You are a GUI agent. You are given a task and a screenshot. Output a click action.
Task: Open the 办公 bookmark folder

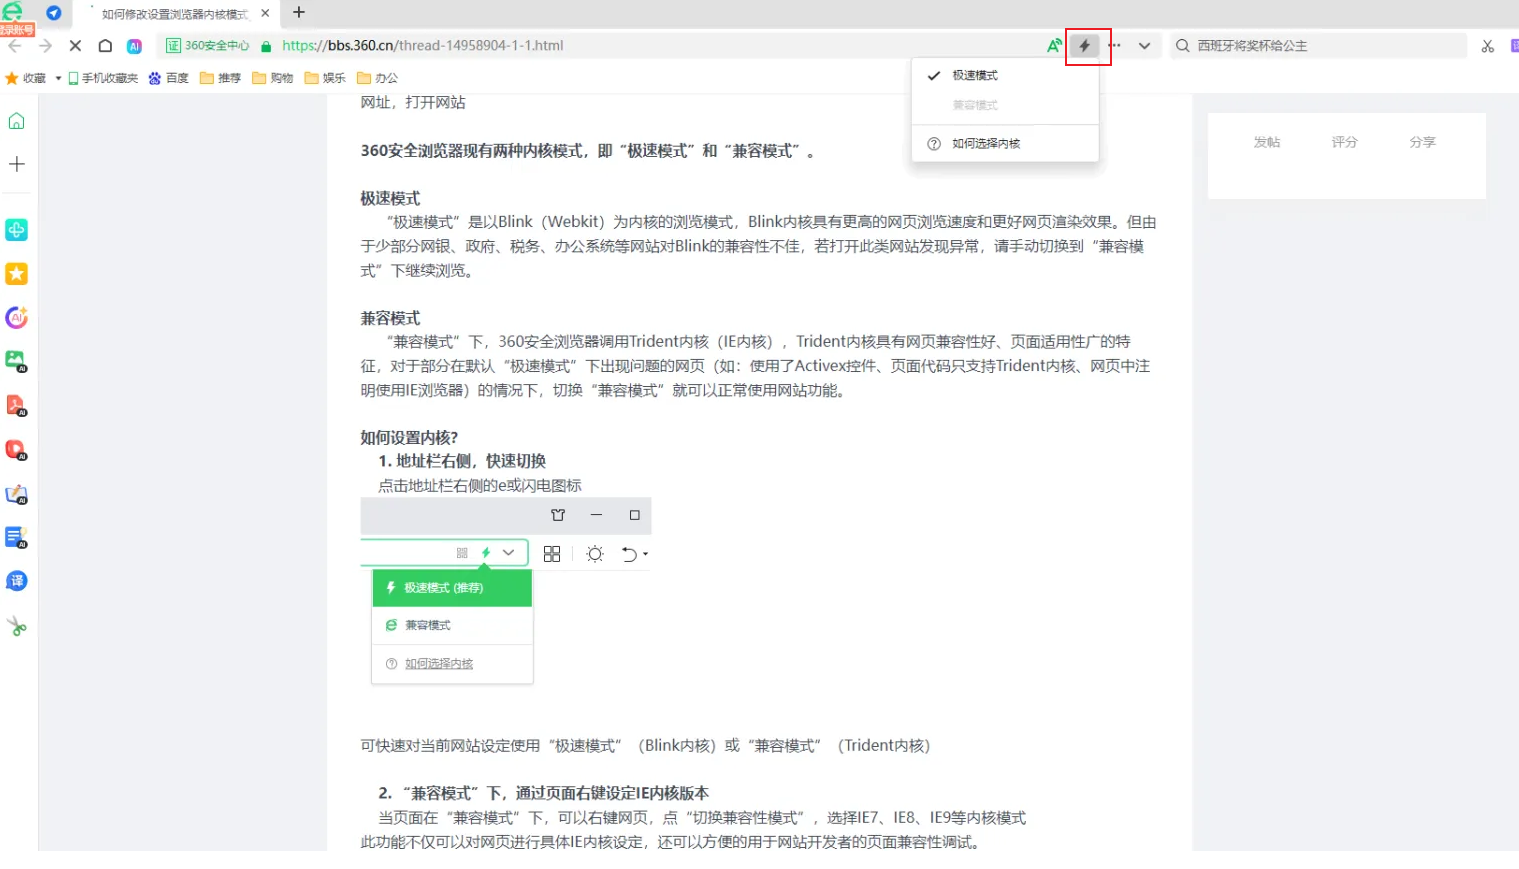378,78
